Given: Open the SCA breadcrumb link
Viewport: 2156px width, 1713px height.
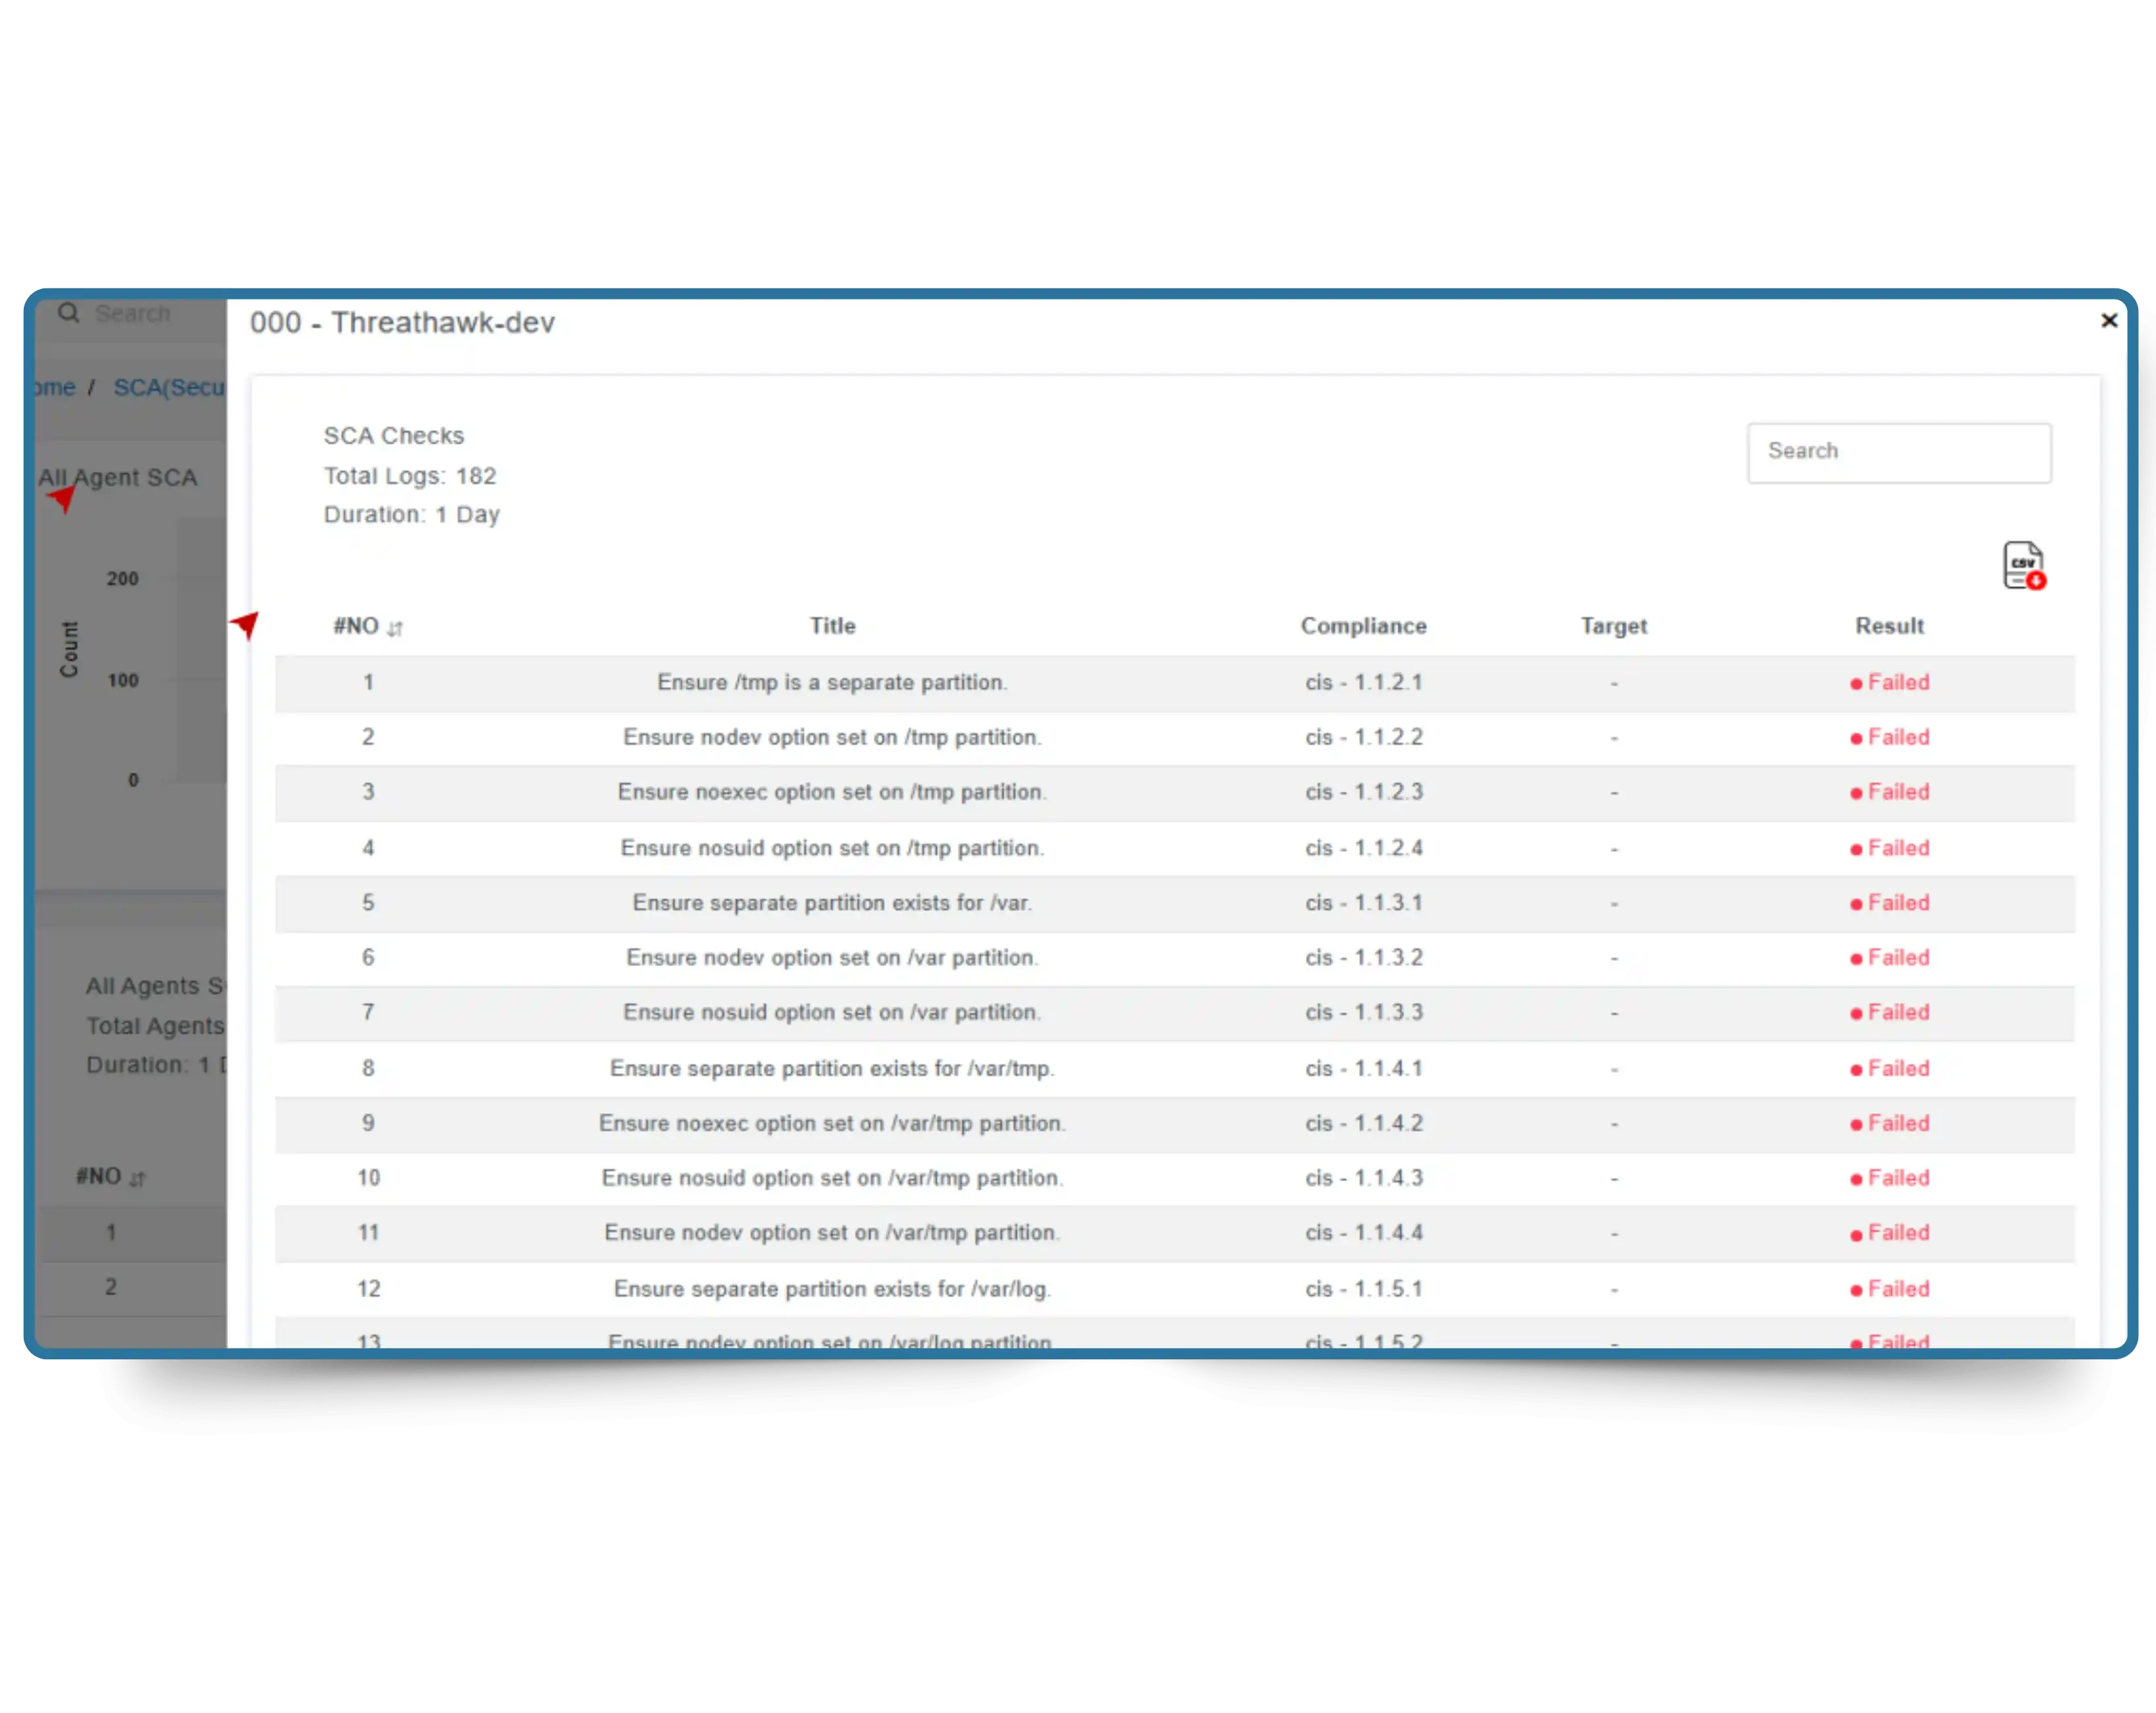Looking at the screenshot, I should click(168, 388).
